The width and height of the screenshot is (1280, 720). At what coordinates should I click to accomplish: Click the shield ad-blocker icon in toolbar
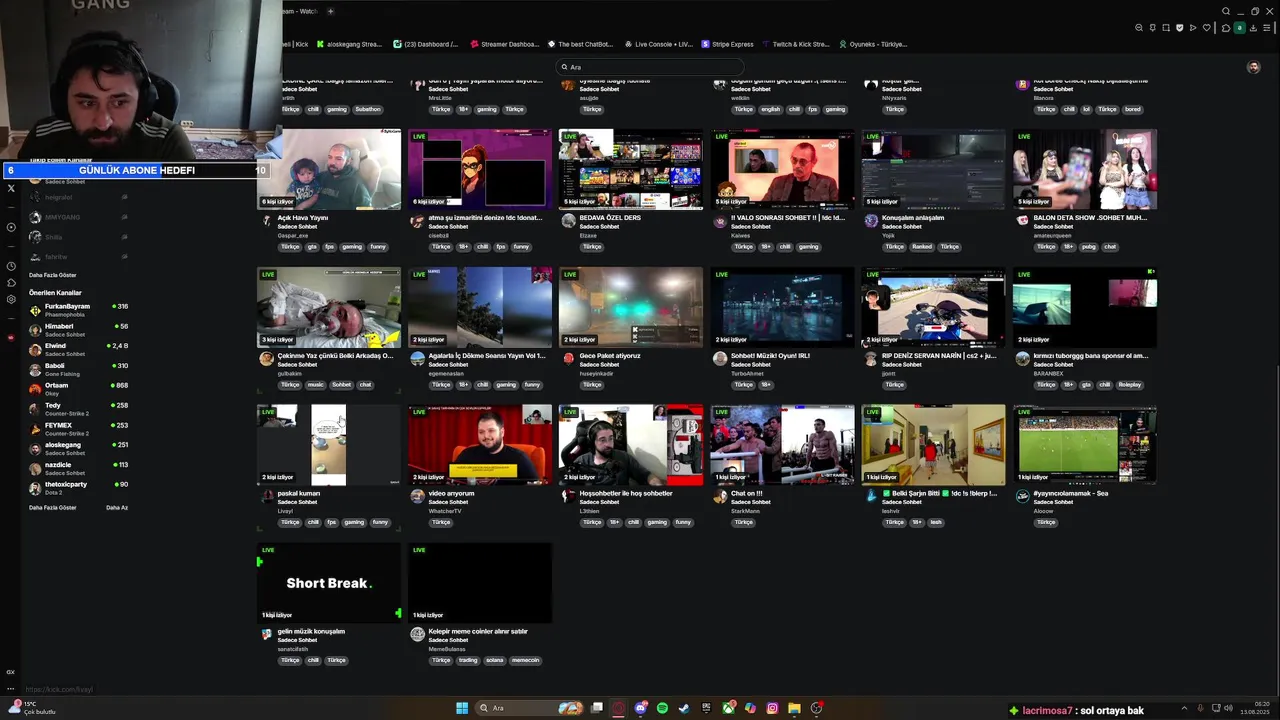(1179, 28)
